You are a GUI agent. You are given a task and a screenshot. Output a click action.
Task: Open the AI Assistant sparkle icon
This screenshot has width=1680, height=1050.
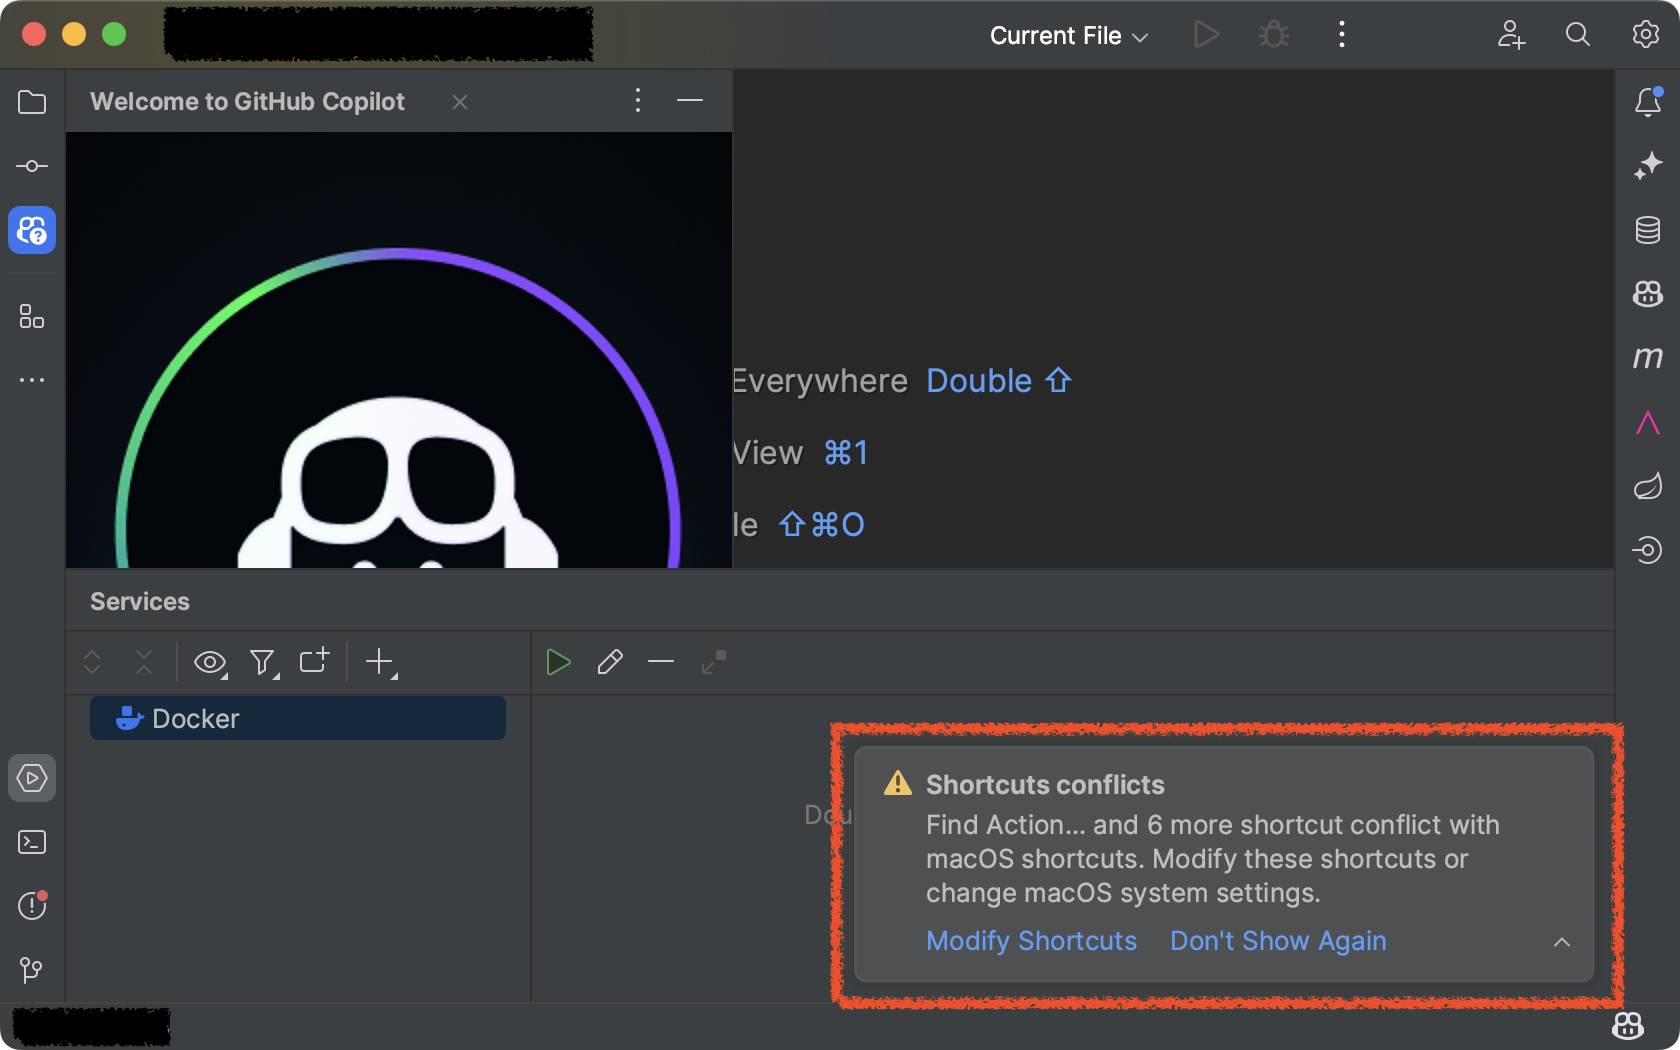(1647, 166)
